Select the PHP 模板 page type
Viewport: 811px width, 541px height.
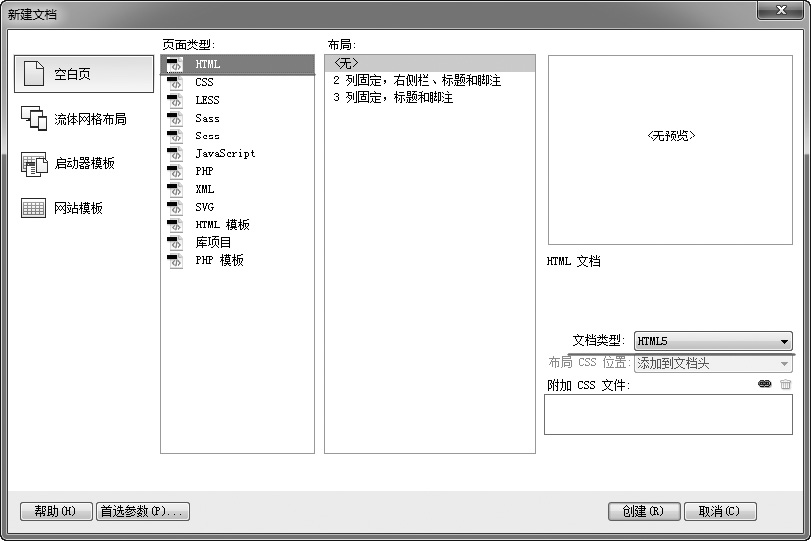pos(237,260)
